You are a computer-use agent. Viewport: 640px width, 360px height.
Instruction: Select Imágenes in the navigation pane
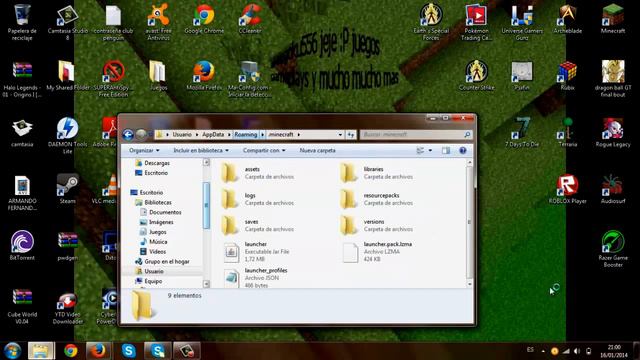(156, 222)
